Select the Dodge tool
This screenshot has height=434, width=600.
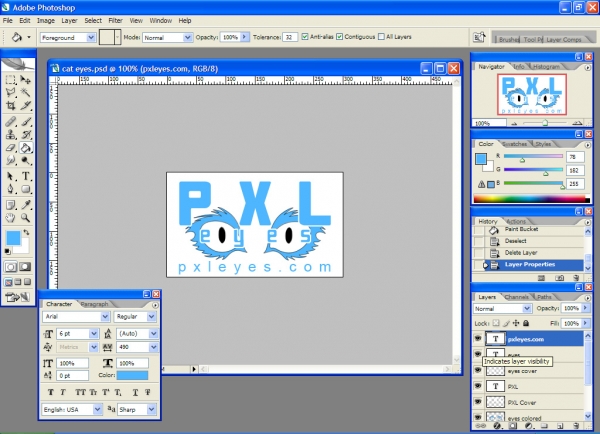click(x=25, y=160)
